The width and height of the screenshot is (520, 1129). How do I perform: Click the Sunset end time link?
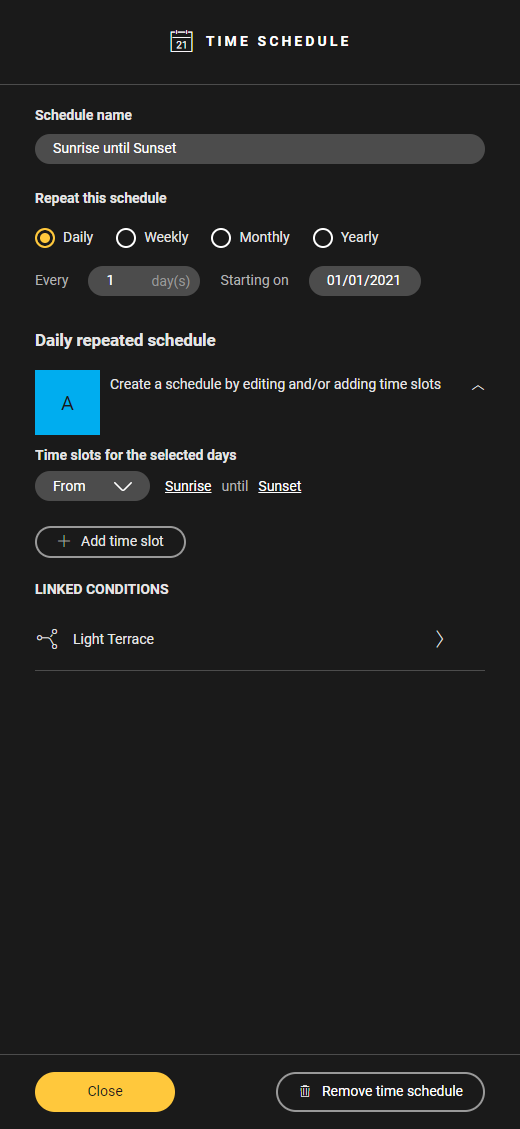[x=279, y=486]
